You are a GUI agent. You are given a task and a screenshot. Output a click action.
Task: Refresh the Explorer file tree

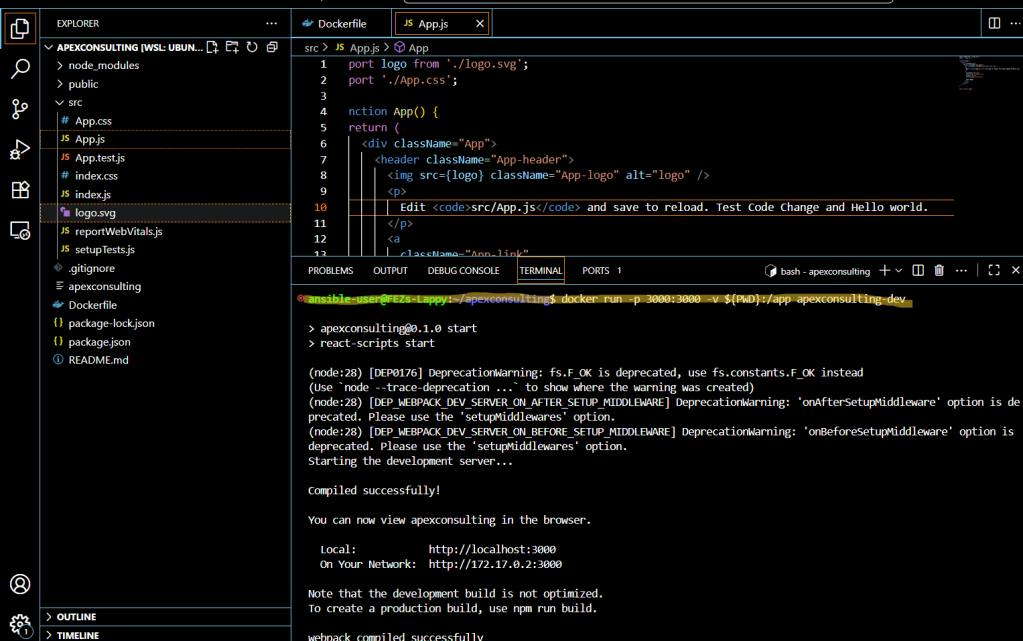252,47
